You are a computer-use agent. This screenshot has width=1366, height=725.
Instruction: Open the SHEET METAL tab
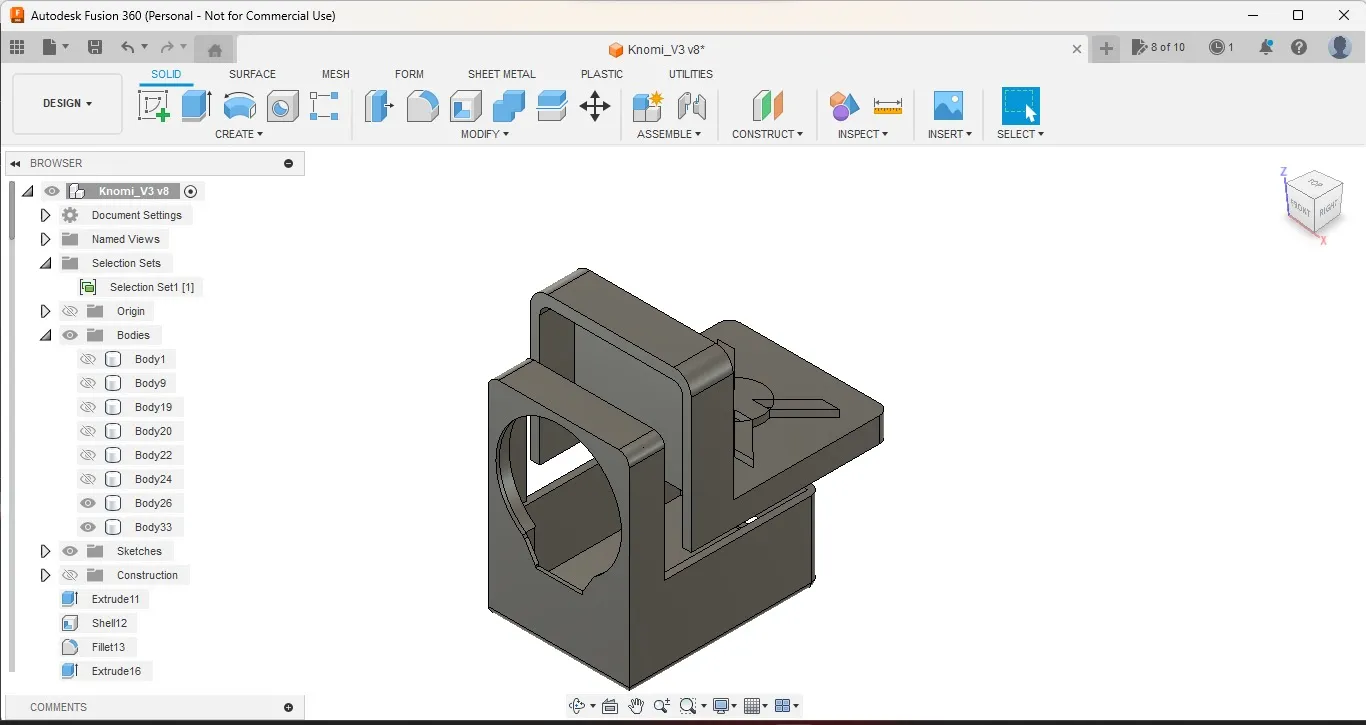click(x=501, y=74)
